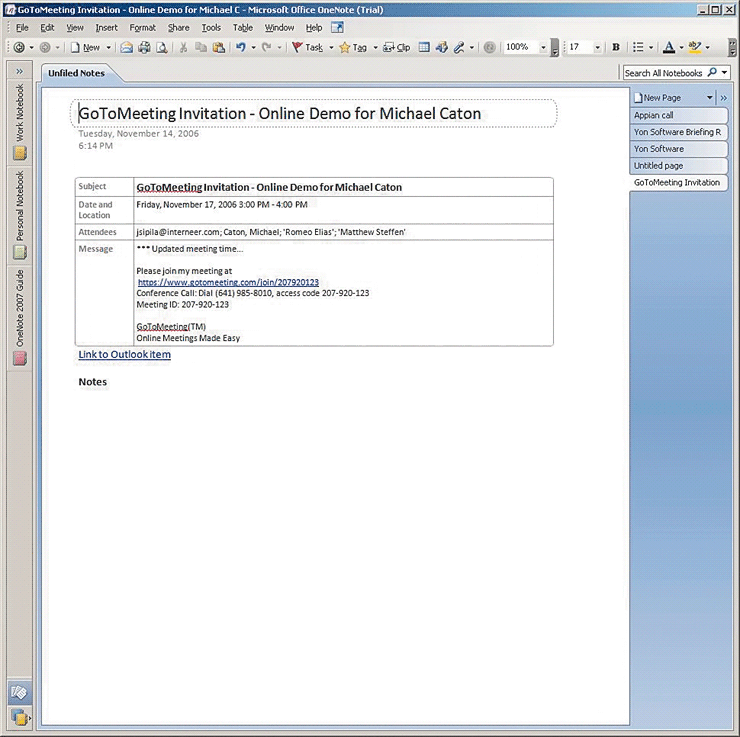This screenshot has height=737, width=740.
Task: Open the Format menu
Action: coord(142,28)
